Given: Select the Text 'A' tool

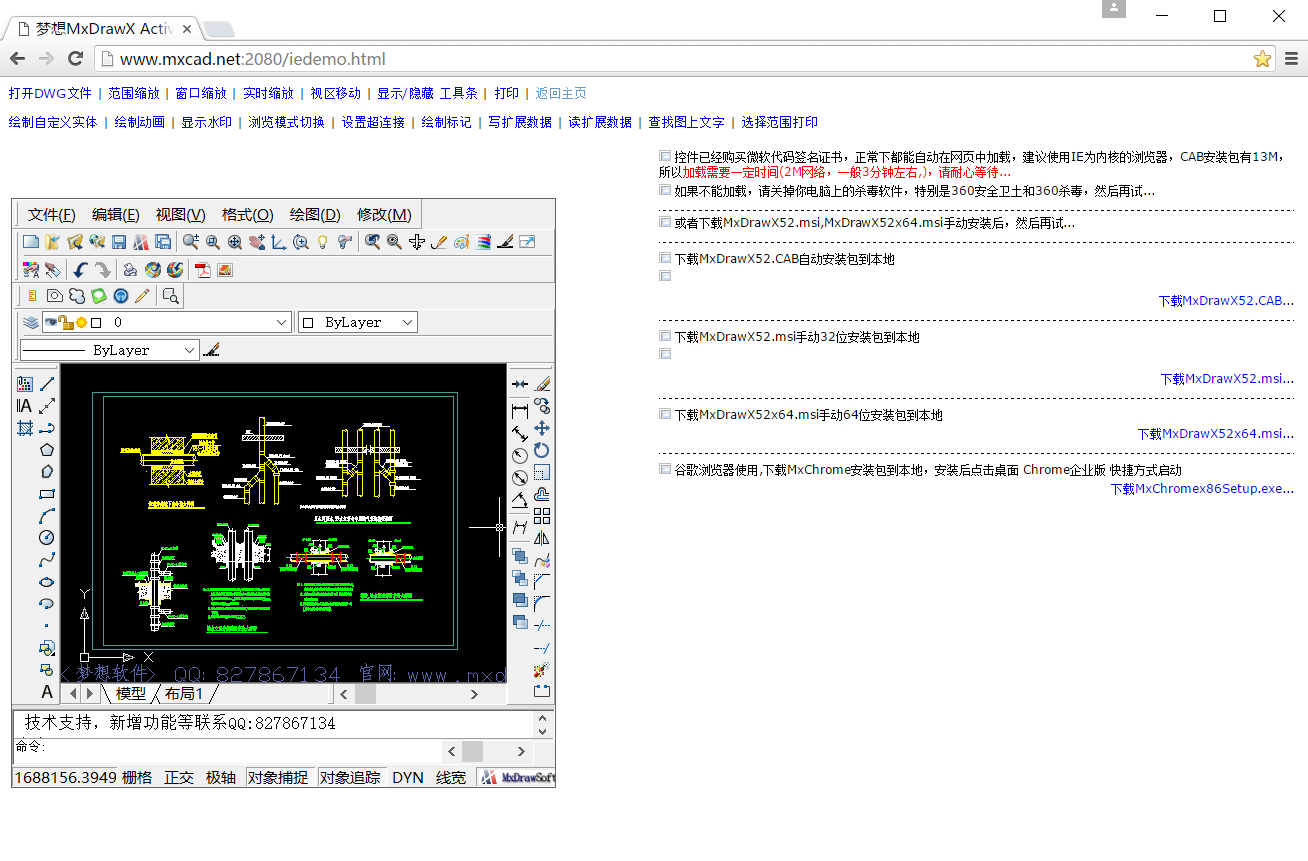Looking at the screenshot, I should [x=47, y=691].
